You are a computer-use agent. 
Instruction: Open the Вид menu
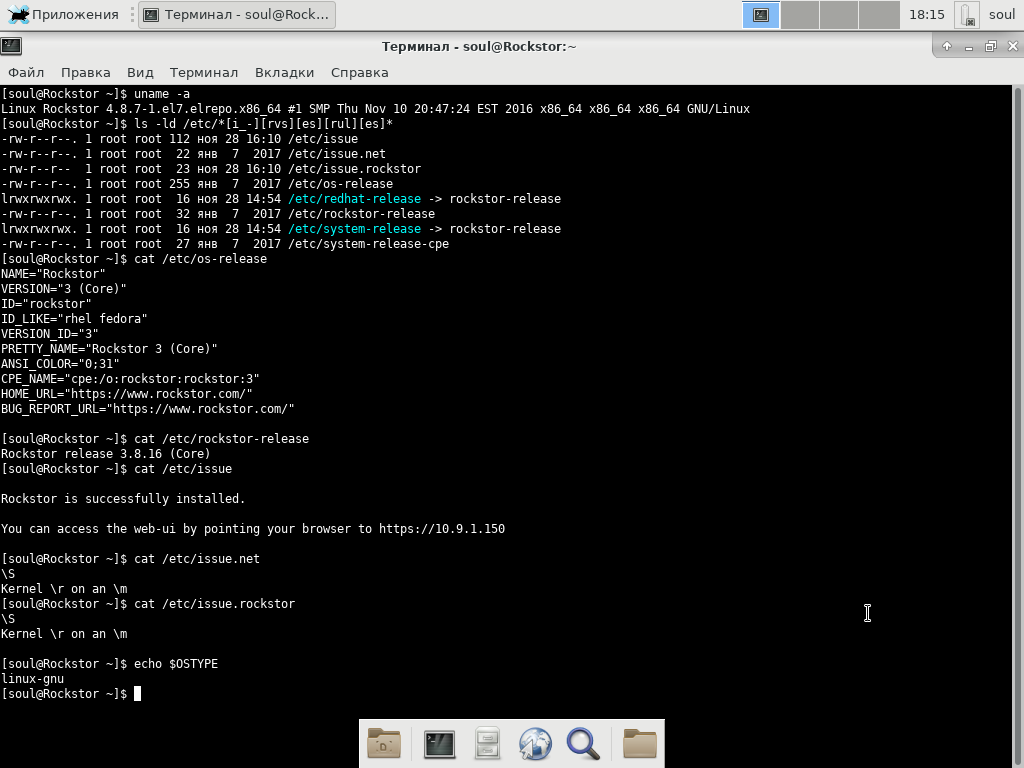[x=140, y=72]
